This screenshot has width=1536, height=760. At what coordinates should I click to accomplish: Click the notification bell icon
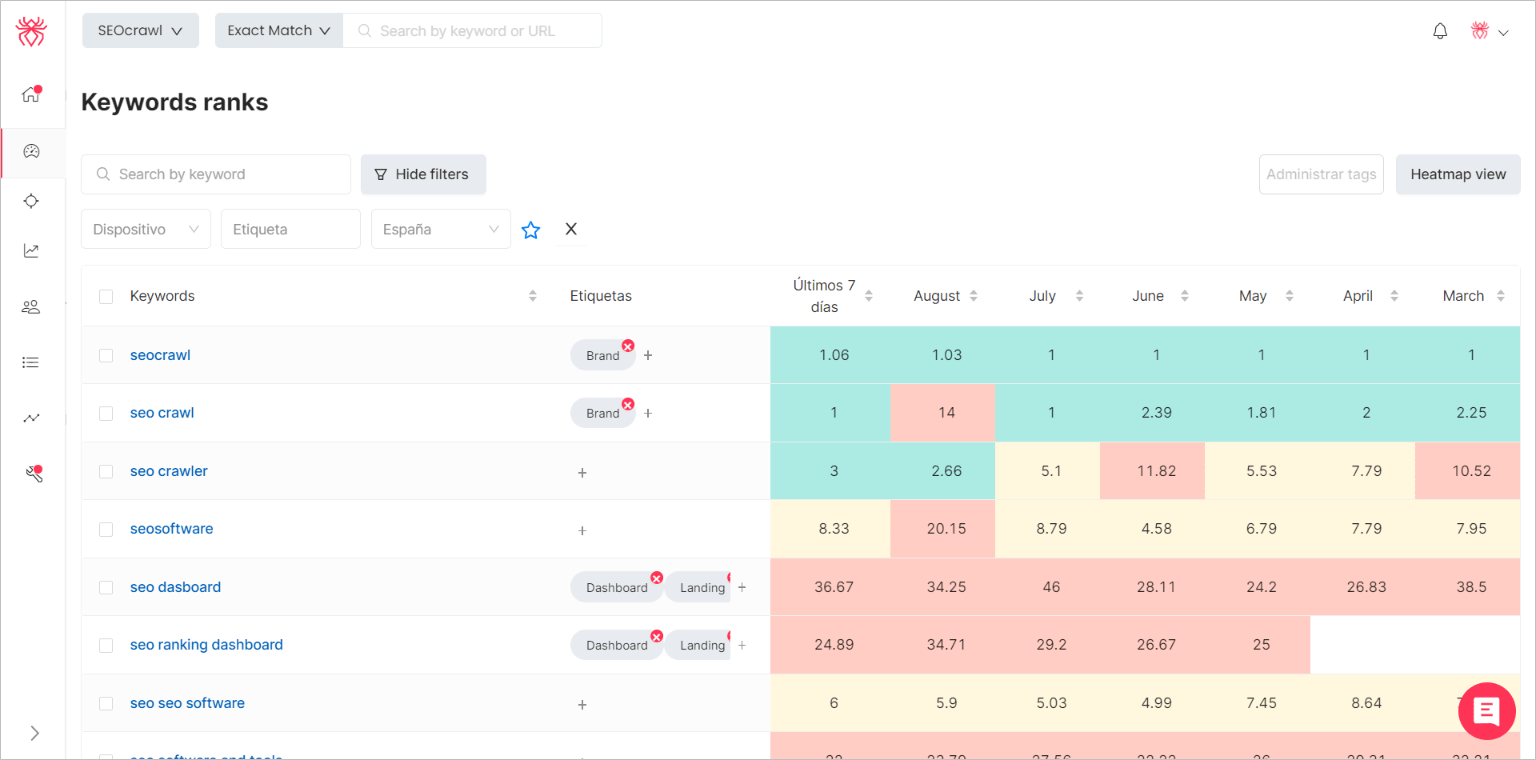(1440, 31)
